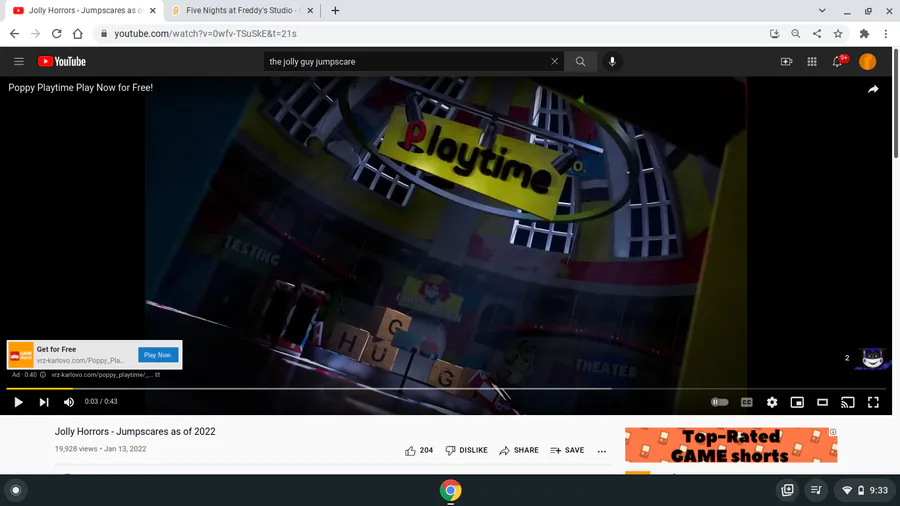
Task: Open Chrome from the shelf
Action: [451, 490]
